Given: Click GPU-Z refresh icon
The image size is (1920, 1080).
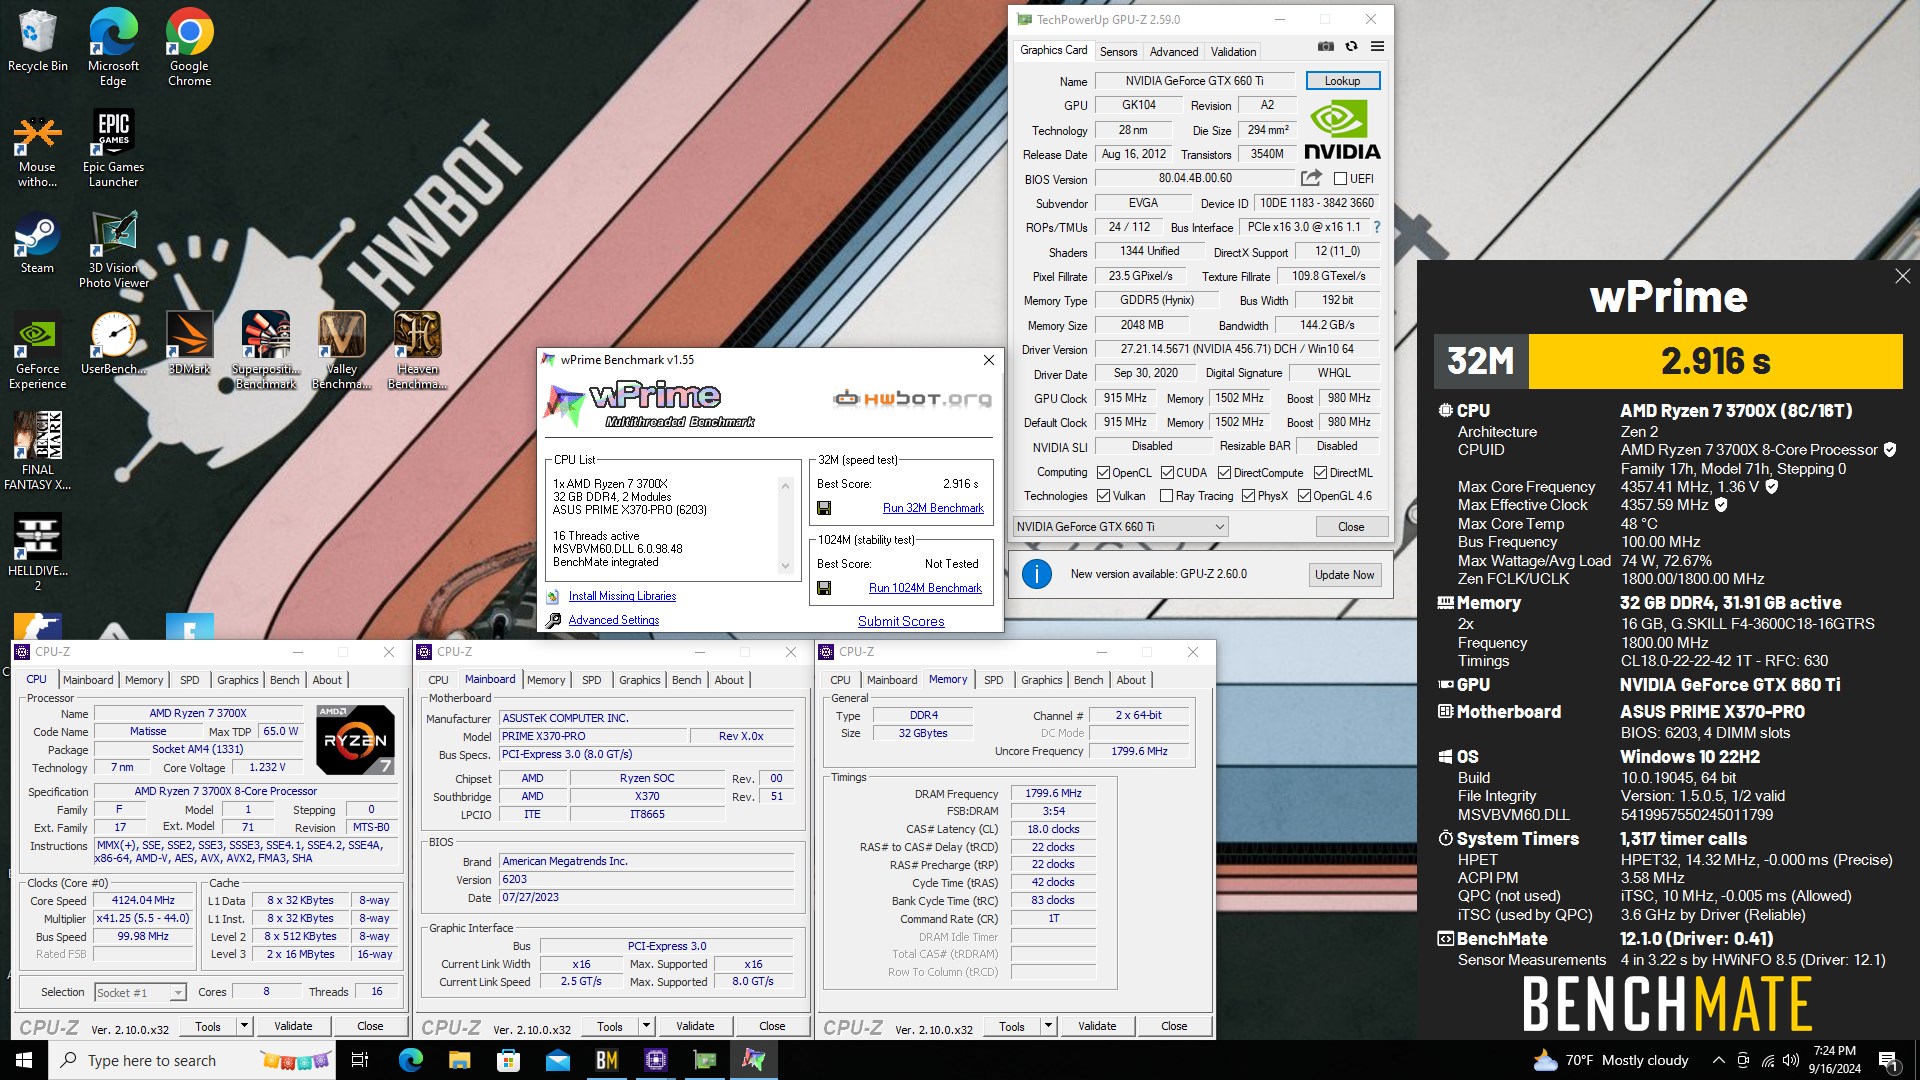Looking at the screenshot, I should tap(1351, 47).
